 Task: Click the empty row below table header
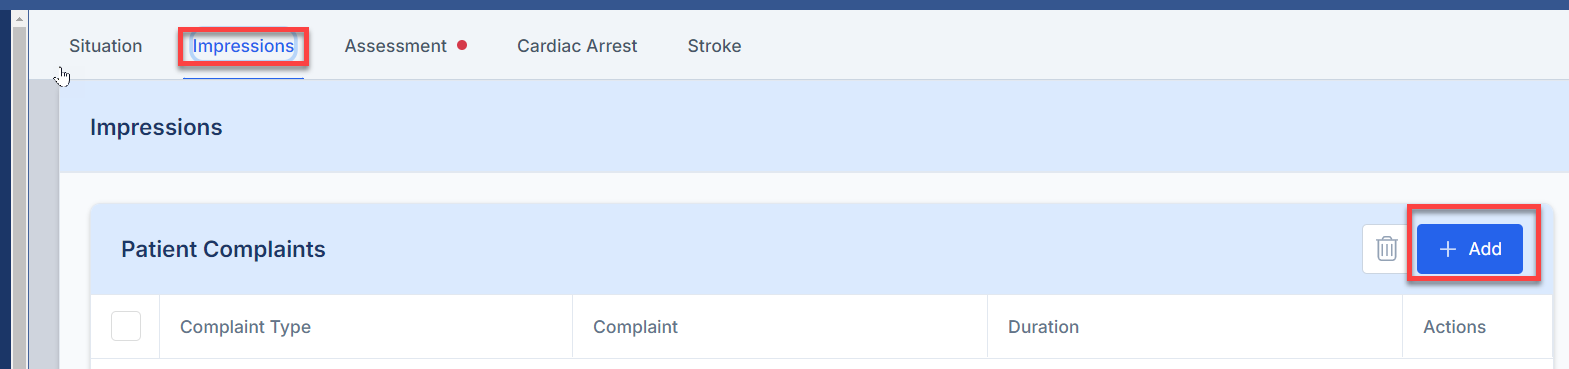coord(821,364)
